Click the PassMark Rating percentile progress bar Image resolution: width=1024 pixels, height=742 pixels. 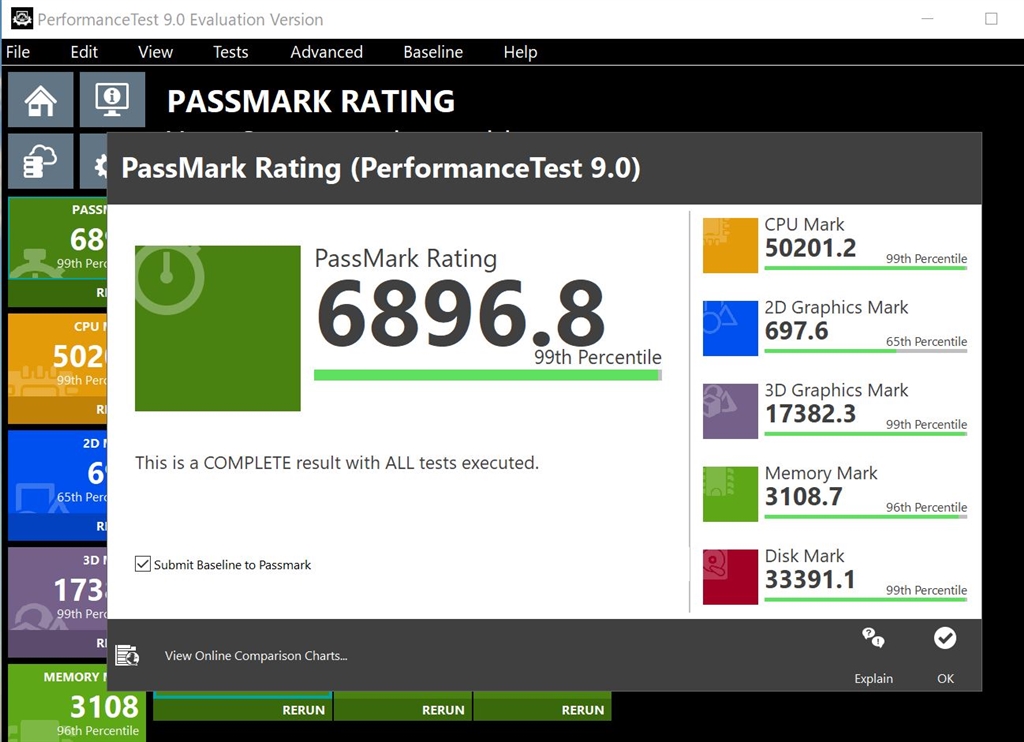[x=488, y=375]
